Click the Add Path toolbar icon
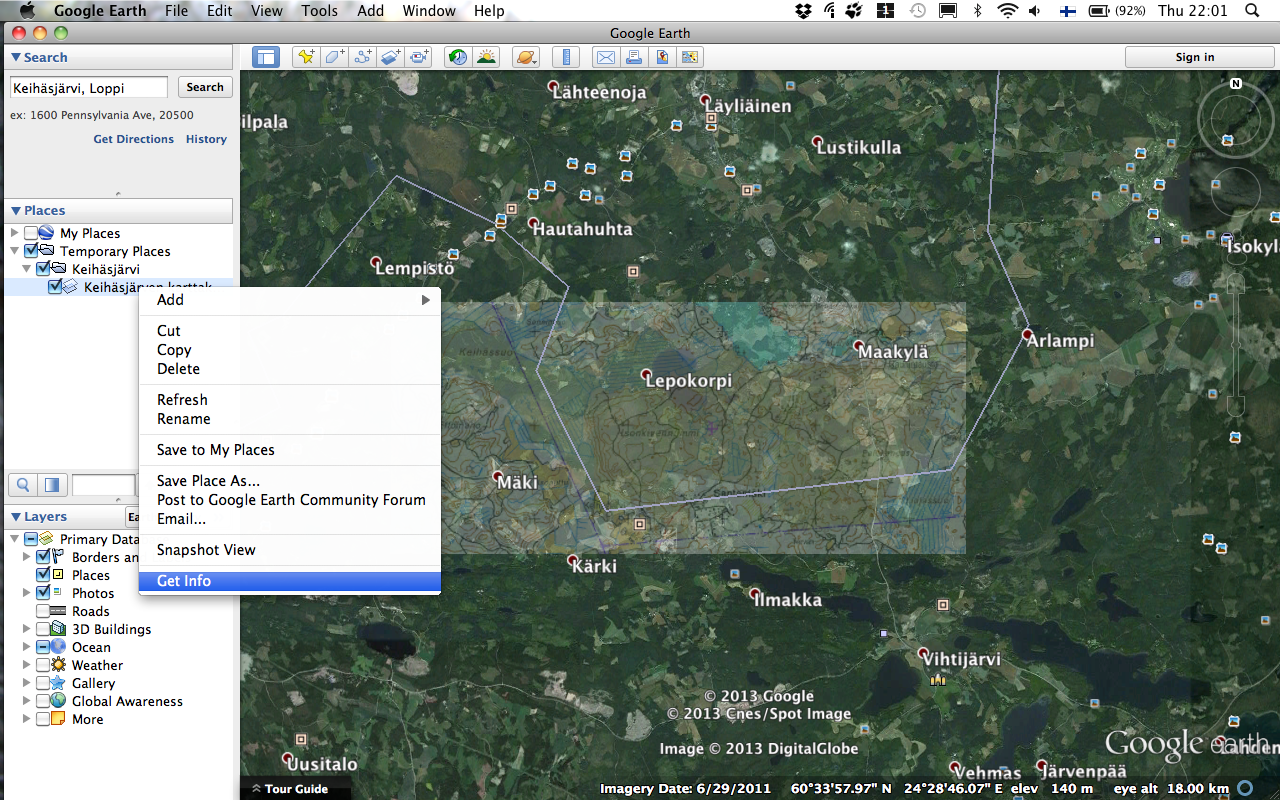Screen dimensions: 1280x800 [x=363, y=57]
